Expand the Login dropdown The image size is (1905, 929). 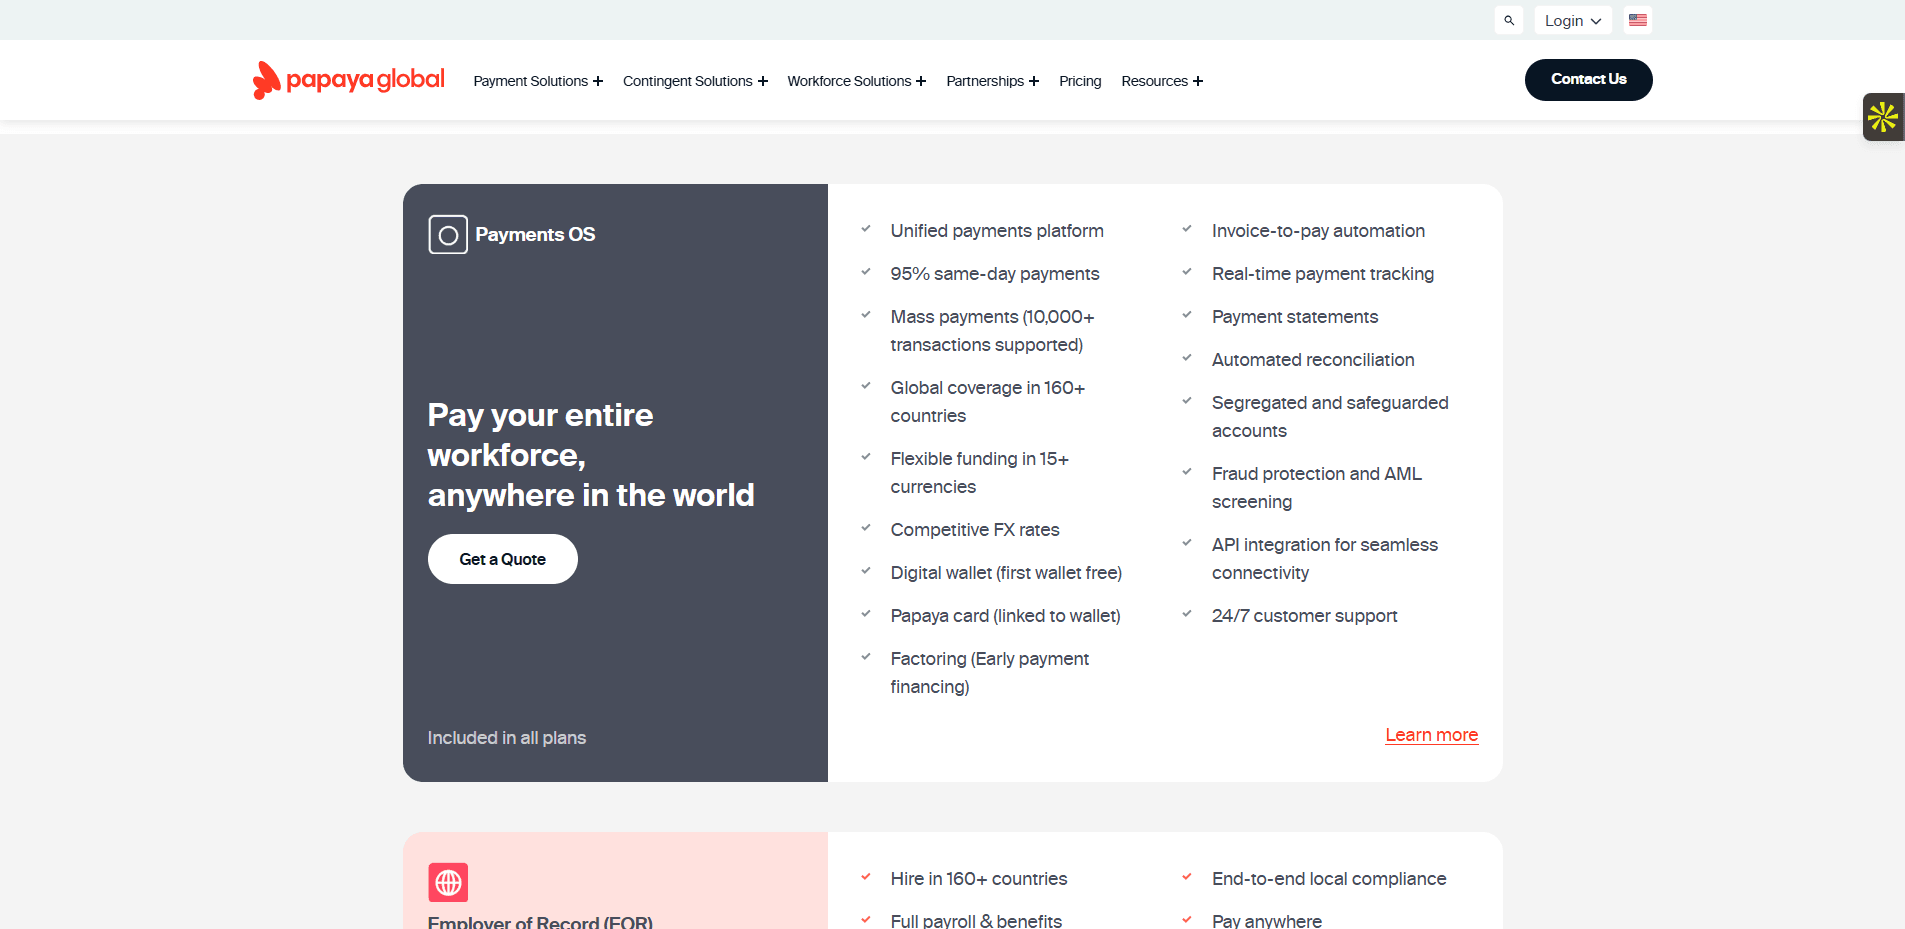coord(1572,20)
